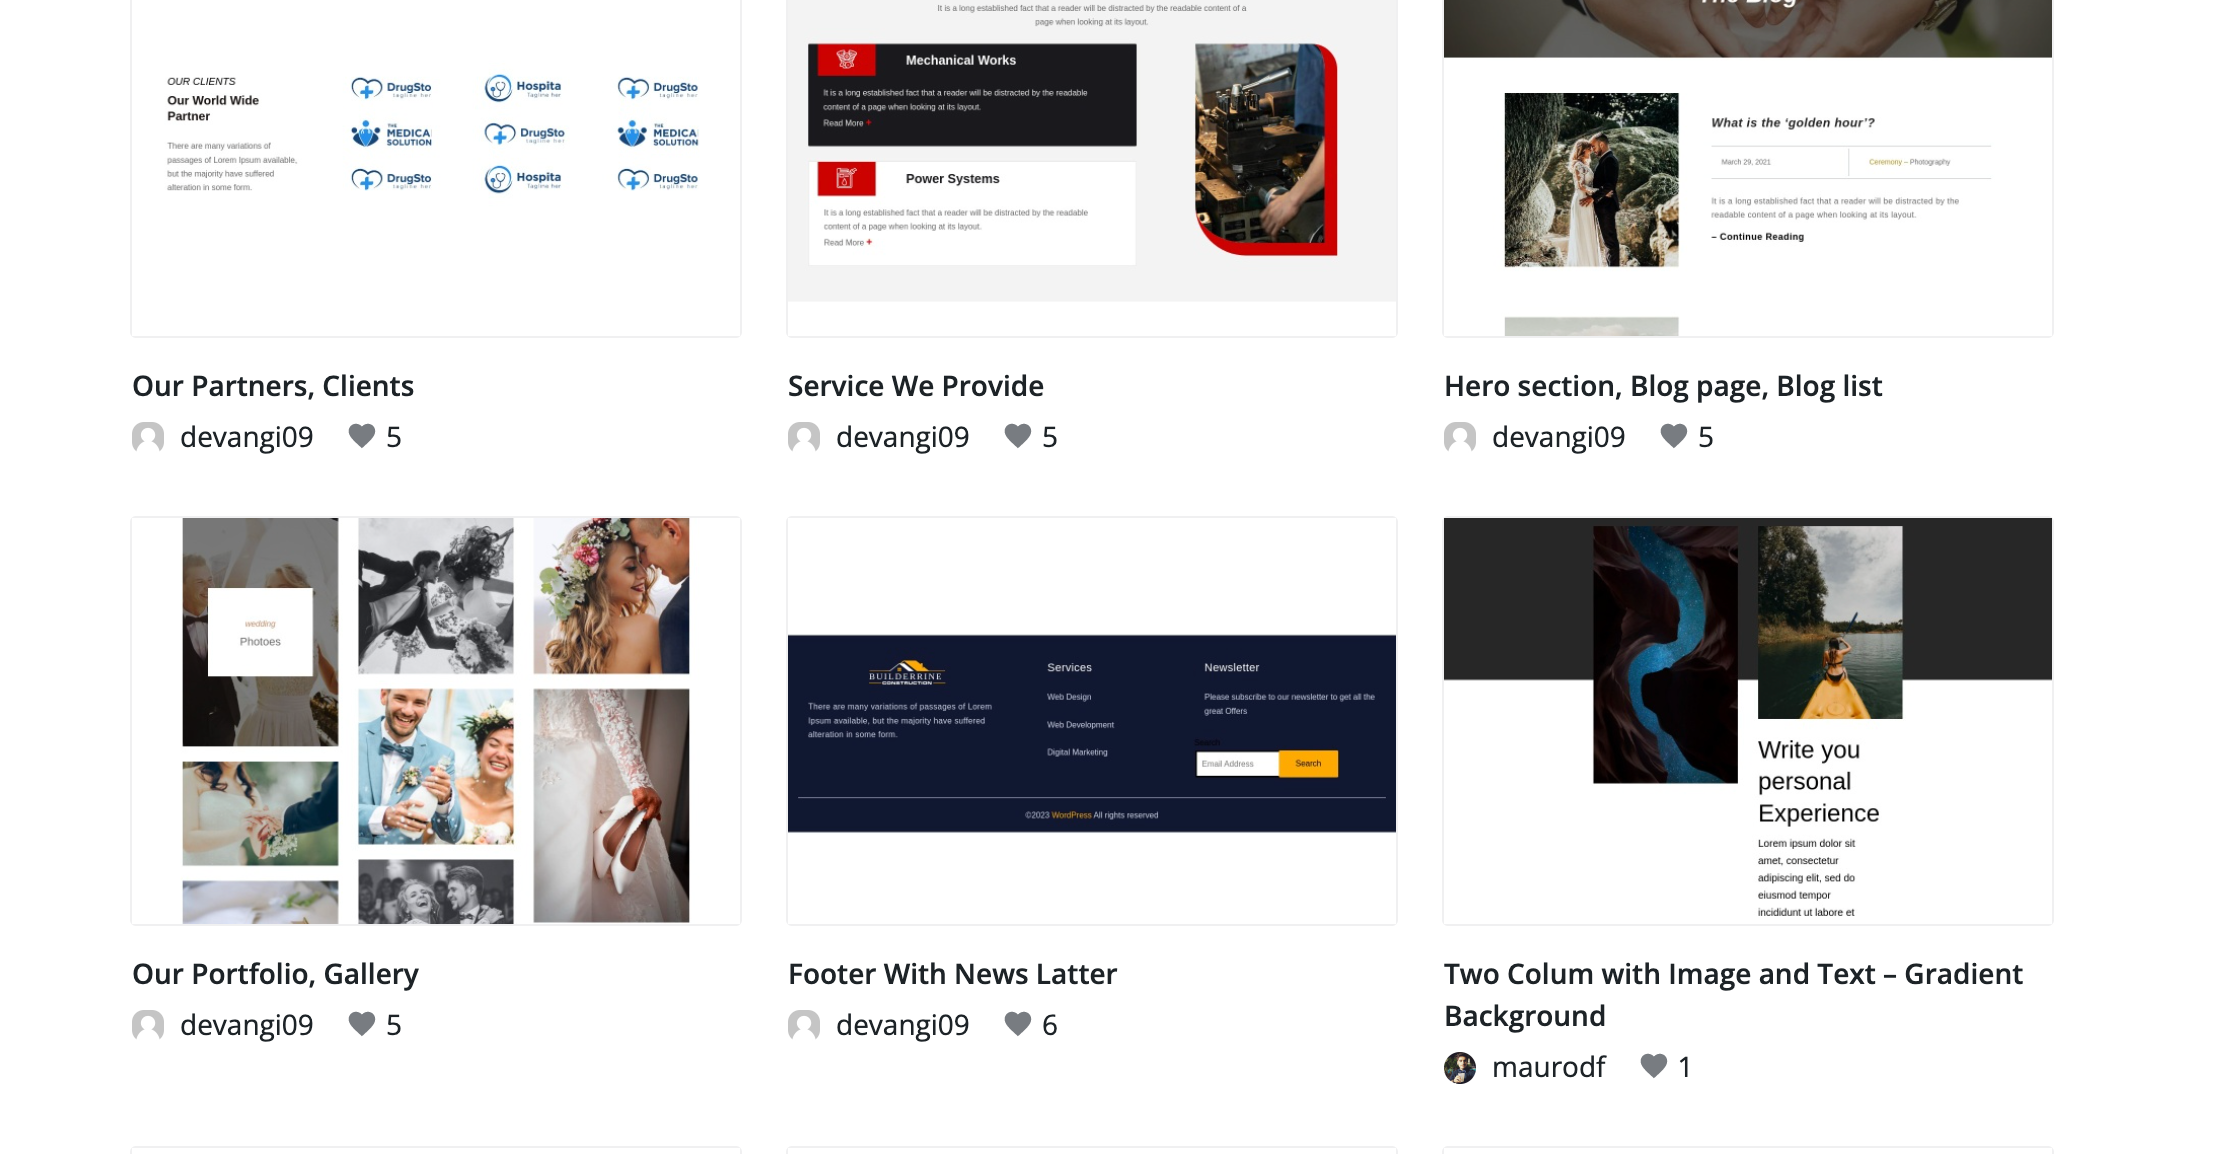Image resolution: width=2234 pixels, height=1154 pixels.
Task: Click the avatar icon next to 'devangi09' on Partners
Action: pos(147,437)
